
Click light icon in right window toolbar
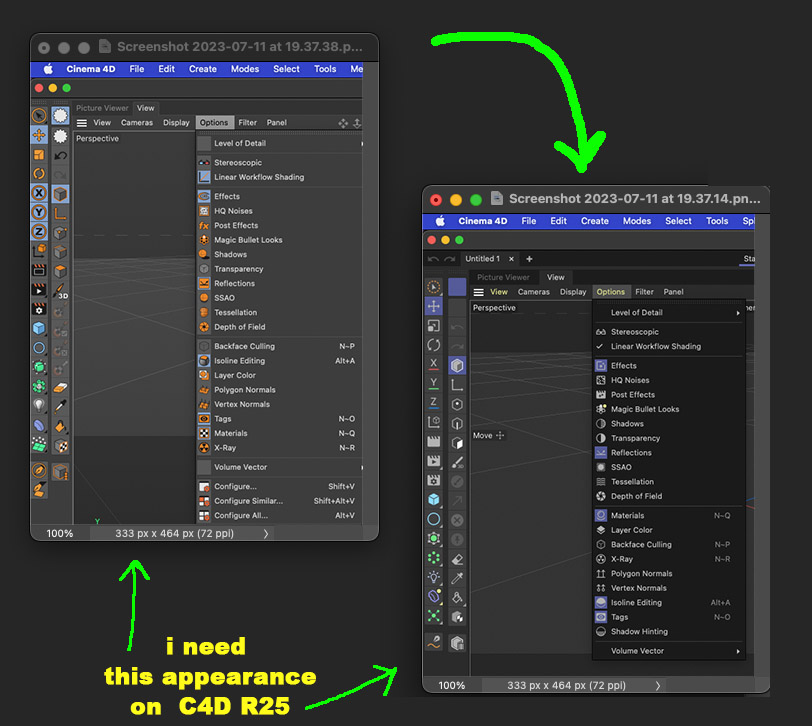coord(433,577)
